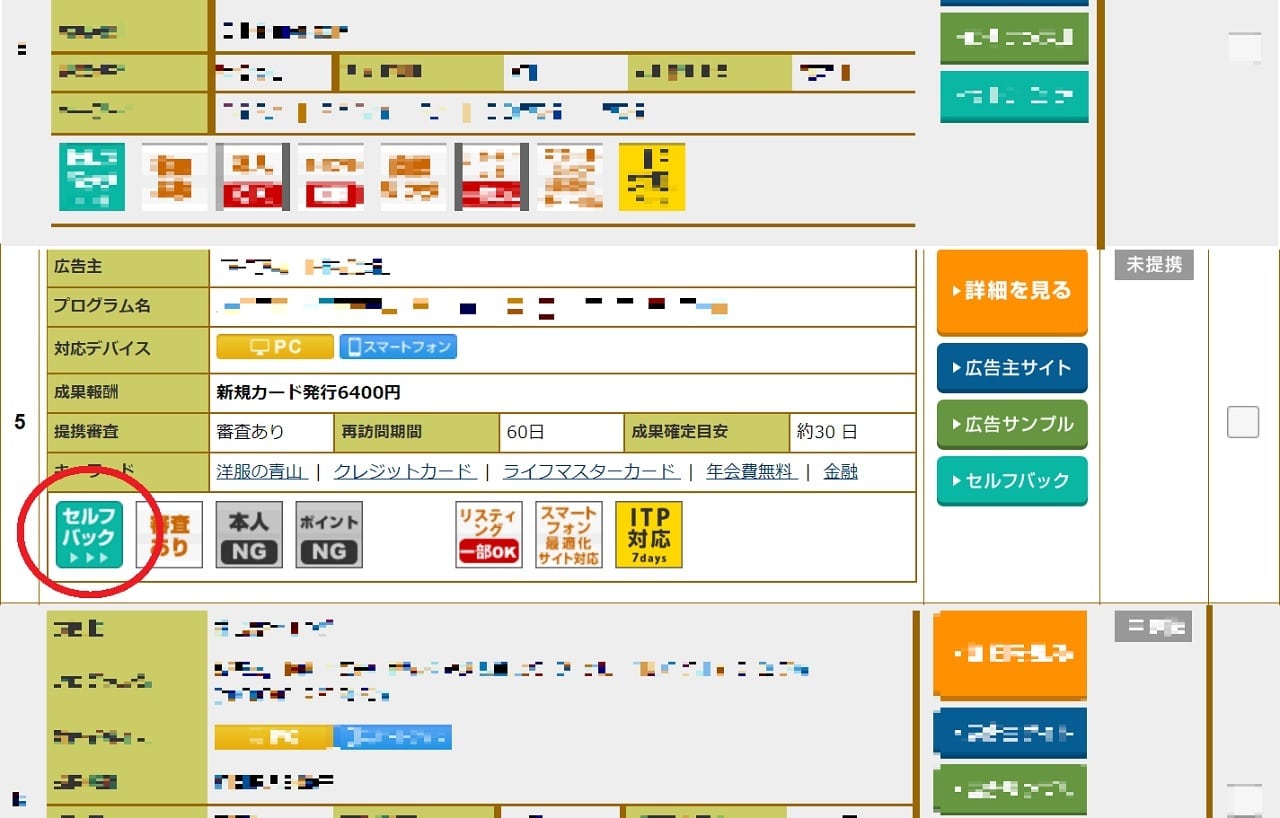Image resolution: width=1280 pixels, height=818 pixels.
Task: Open the ライフマスターカード keyword link
Action: [x=590, y=472]
